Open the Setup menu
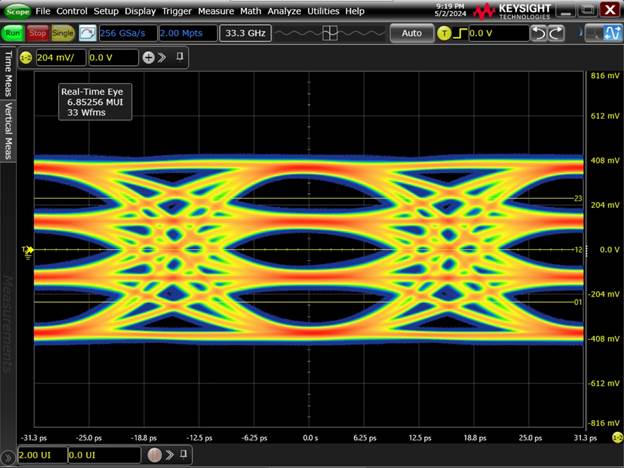 pos(106,11)
